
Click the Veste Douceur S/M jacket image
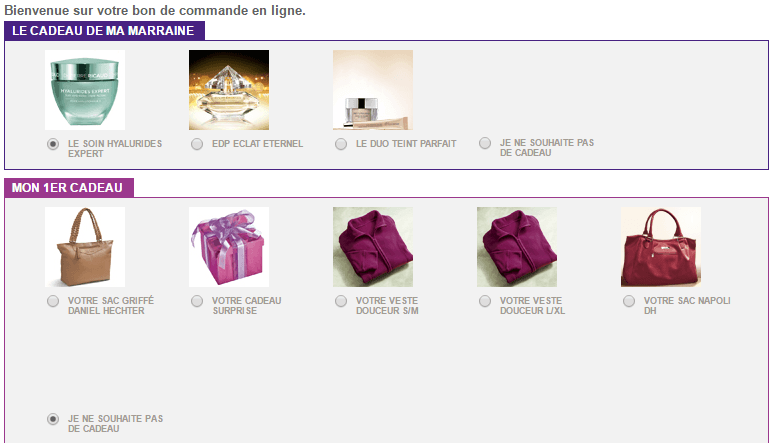pos(373,247)
